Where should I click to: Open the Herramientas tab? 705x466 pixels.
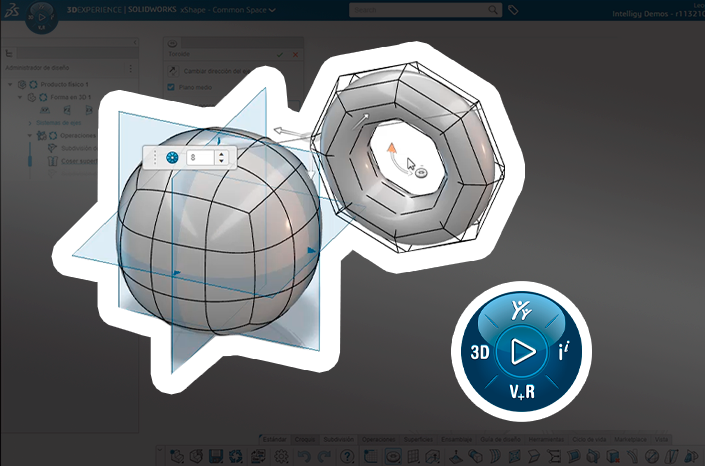tap(546, 439)
